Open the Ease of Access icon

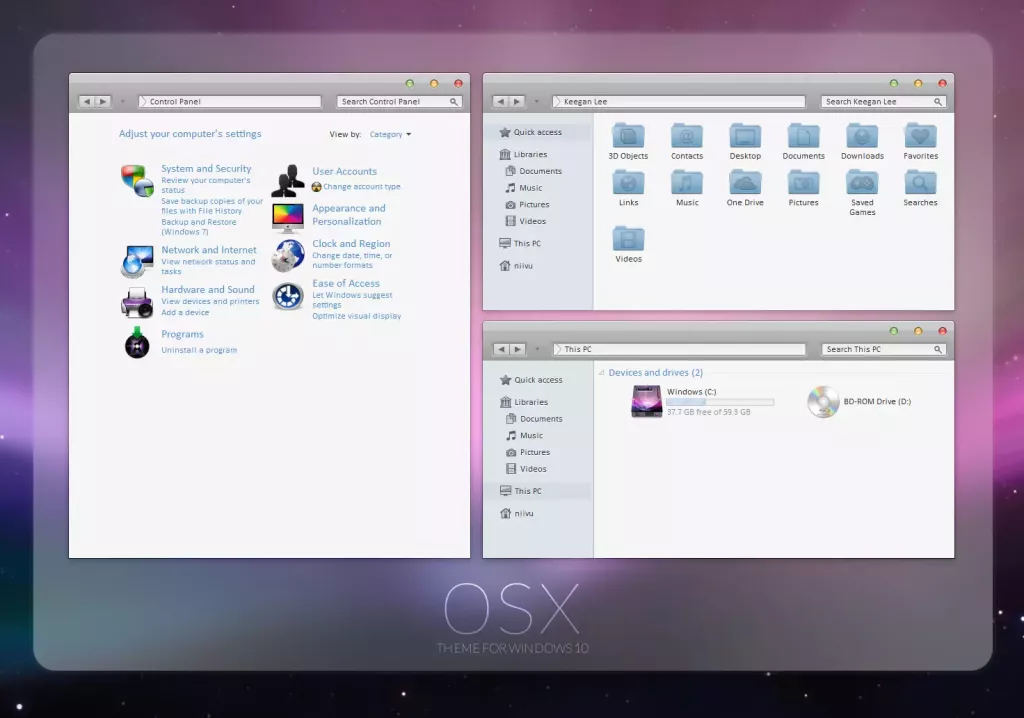288,295
